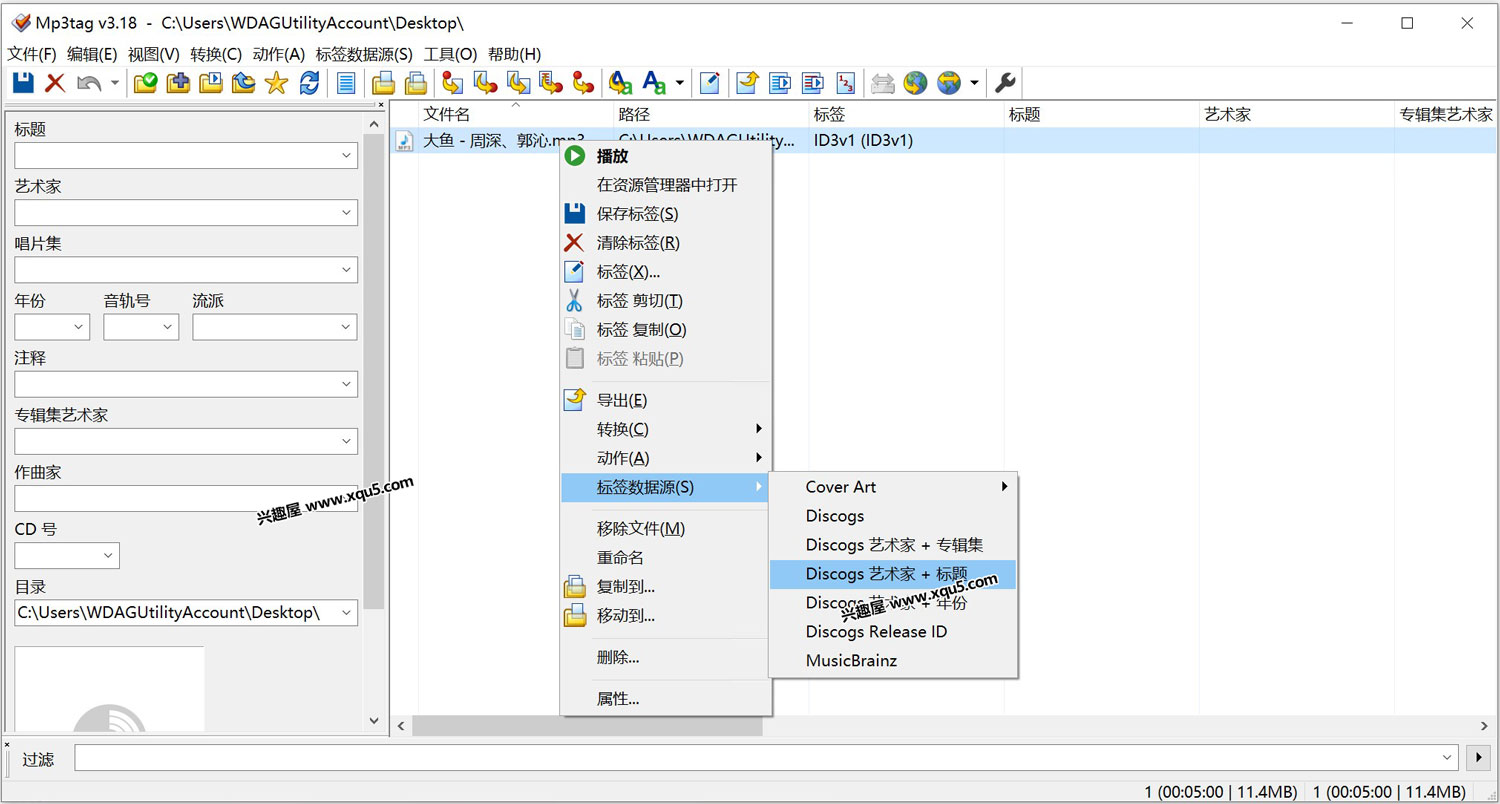This screenshot has height=804, width=1500.
Task: Click the Change directory folder-check icon
Action: coord(145,83)
